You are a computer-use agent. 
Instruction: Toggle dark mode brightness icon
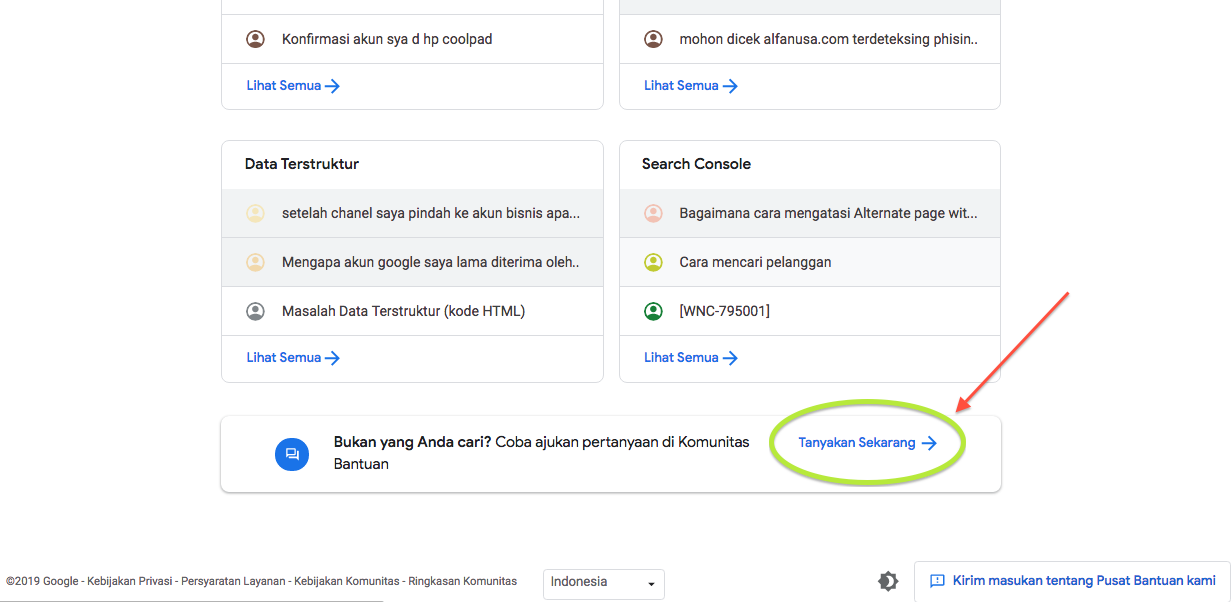888,581
